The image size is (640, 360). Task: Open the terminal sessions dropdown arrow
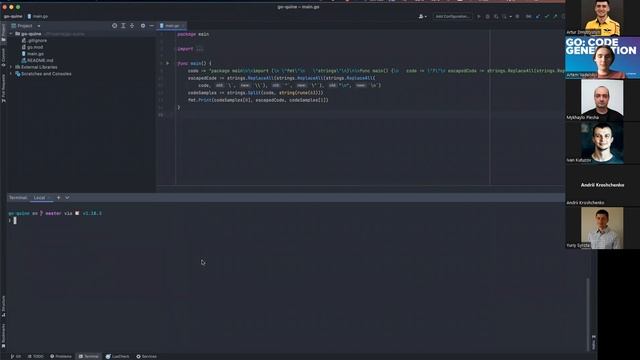pyautogui.click(x=67, y=198)
